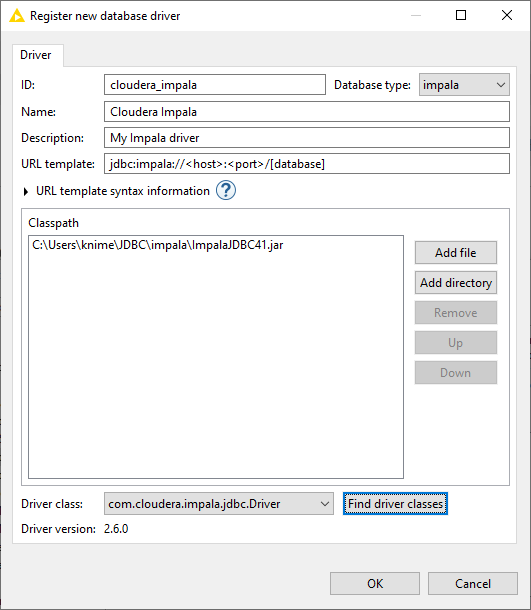Expand URL template syntax information section

pyautogui.click(x=26, y=191)
